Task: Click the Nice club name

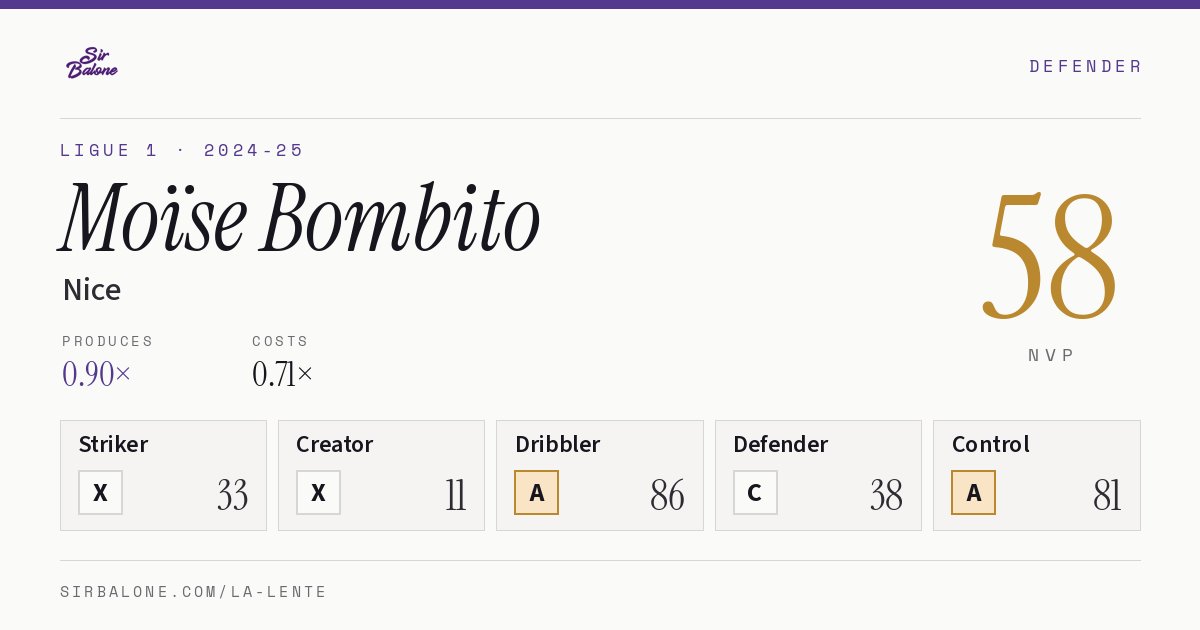Action: click(x=92, y=290)
